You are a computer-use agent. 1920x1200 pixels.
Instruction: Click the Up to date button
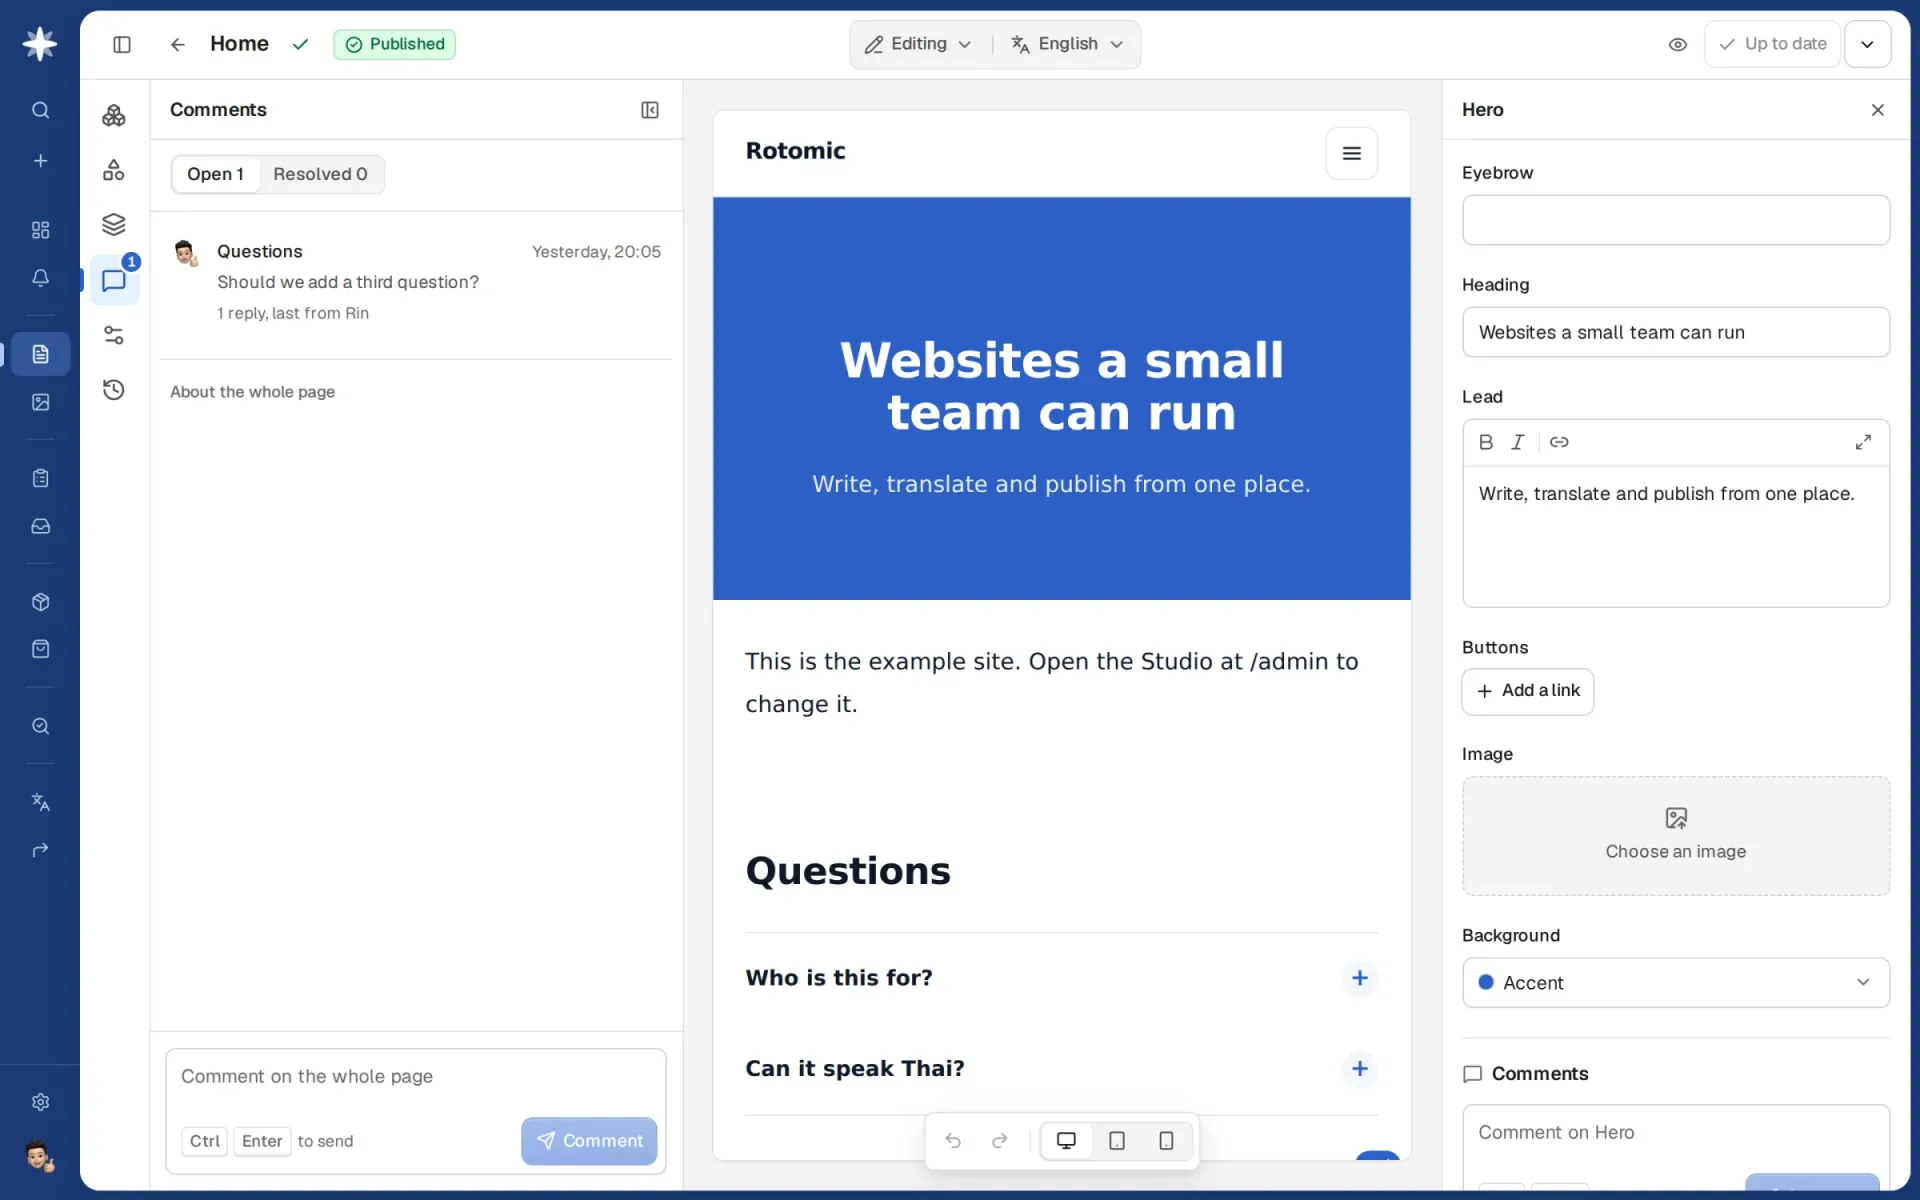pyautogui.click(x=1773, y=44)
